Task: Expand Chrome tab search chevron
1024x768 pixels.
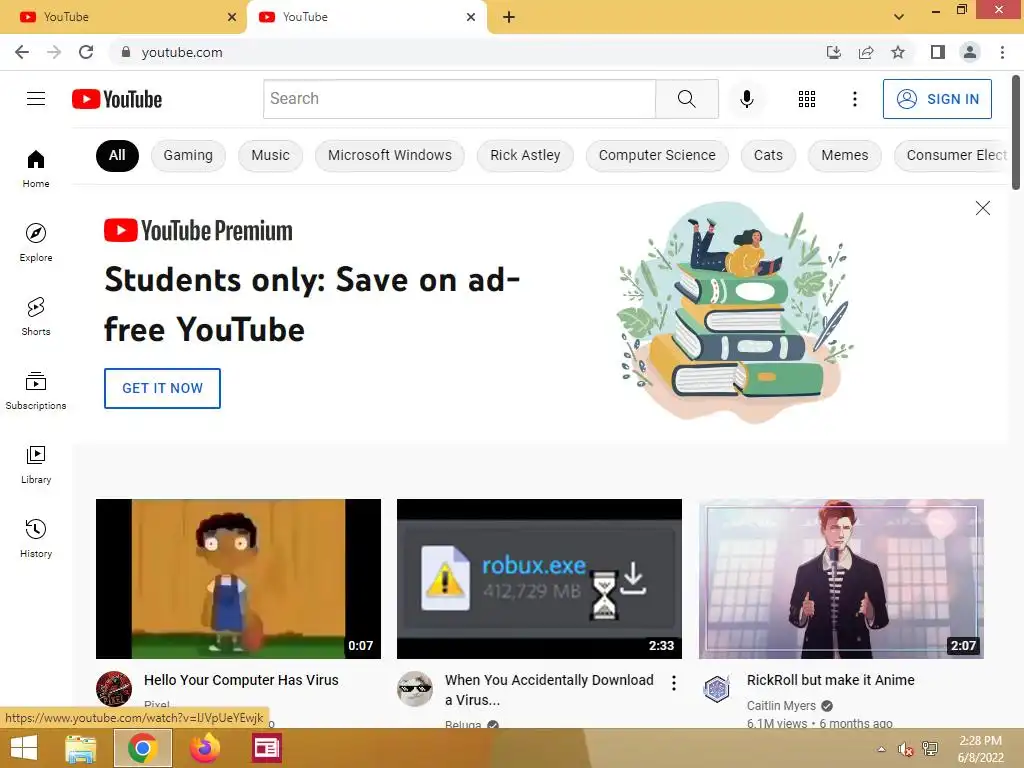Action: coord(899,17)
